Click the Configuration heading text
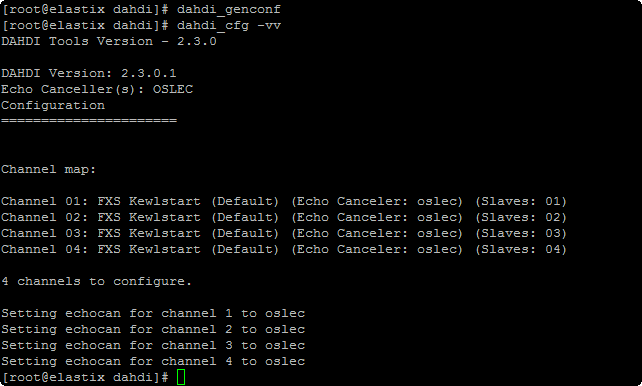This screenshot has height=386, width=642. click(x=53, y=105)
